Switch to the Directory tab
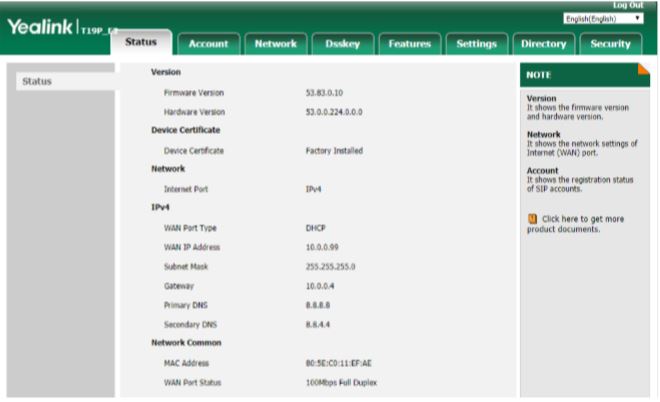 coord(543,43)
